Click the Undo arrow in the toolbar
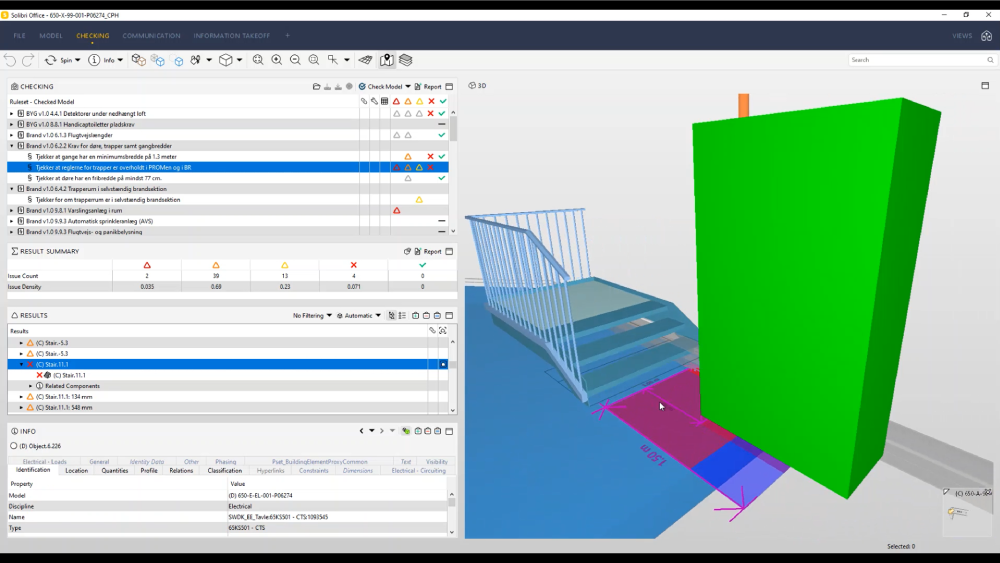The image size is (1000, 563). [10, 60]
